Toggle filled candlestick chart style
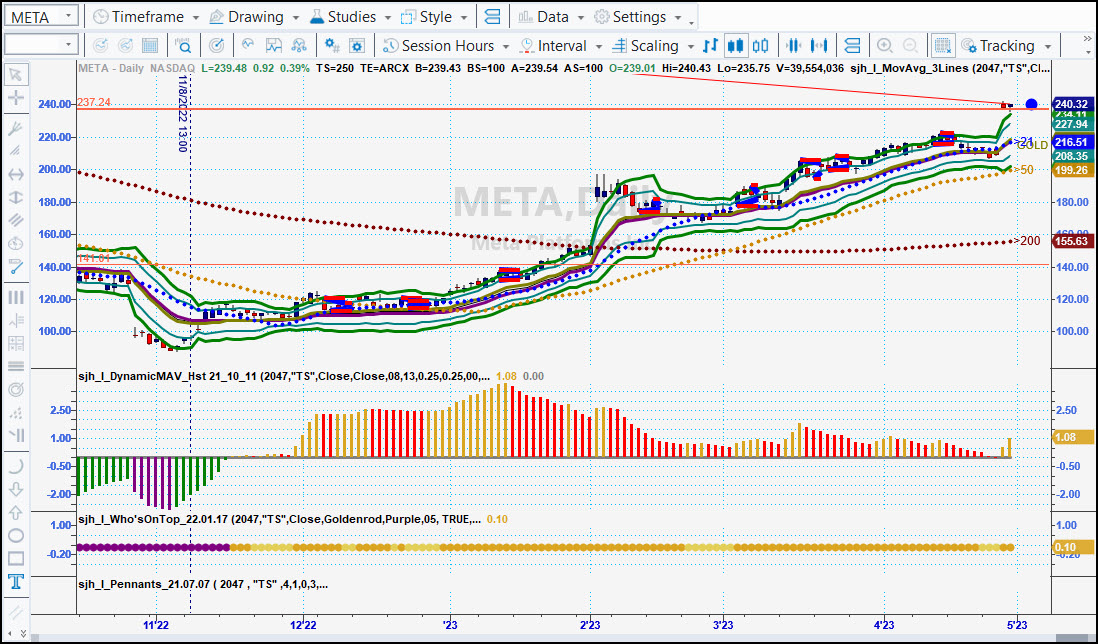 pos(735,46)
